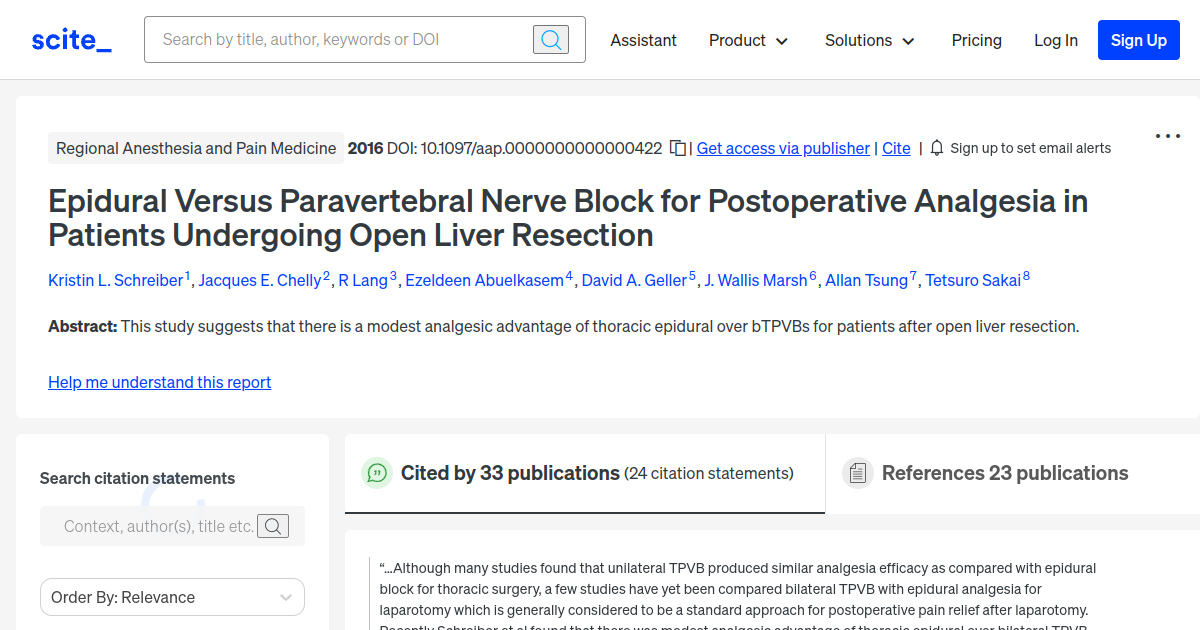Click the scite_ logo
This screenshot has width=1200, height=630.
point(70,39)
